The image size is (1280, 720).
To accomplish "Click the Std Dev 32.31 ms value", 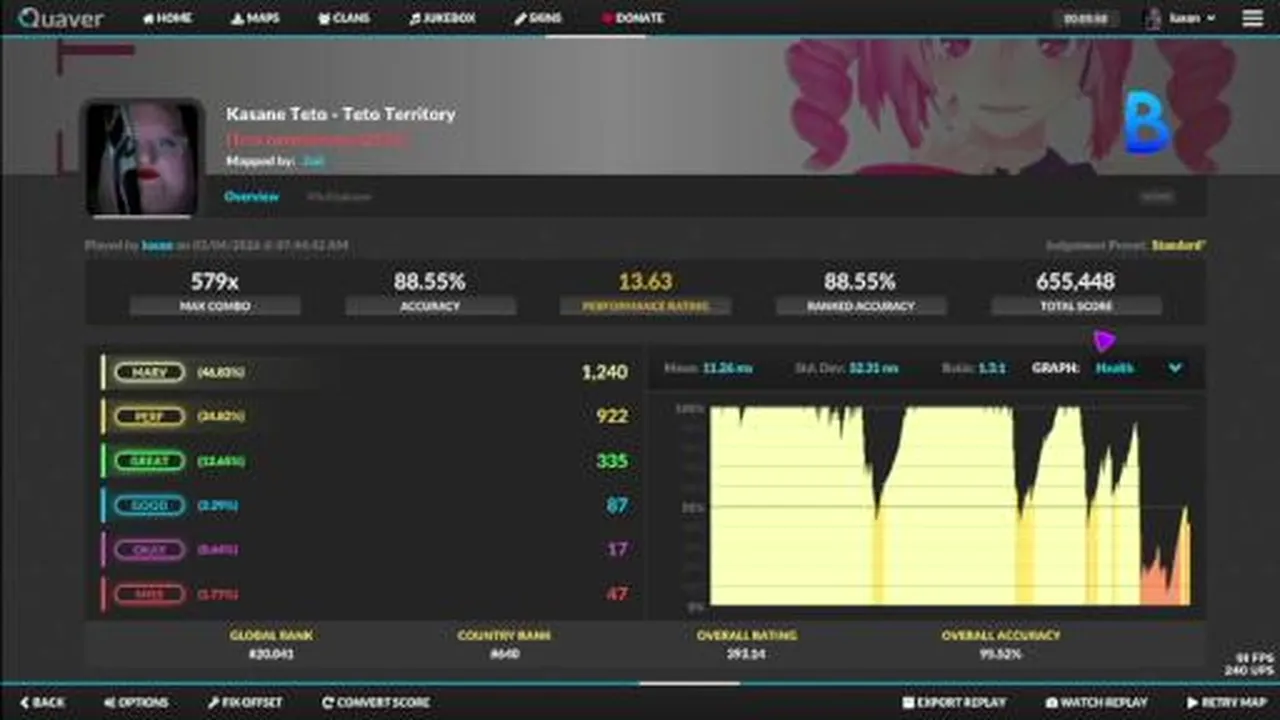I will 873,368.
